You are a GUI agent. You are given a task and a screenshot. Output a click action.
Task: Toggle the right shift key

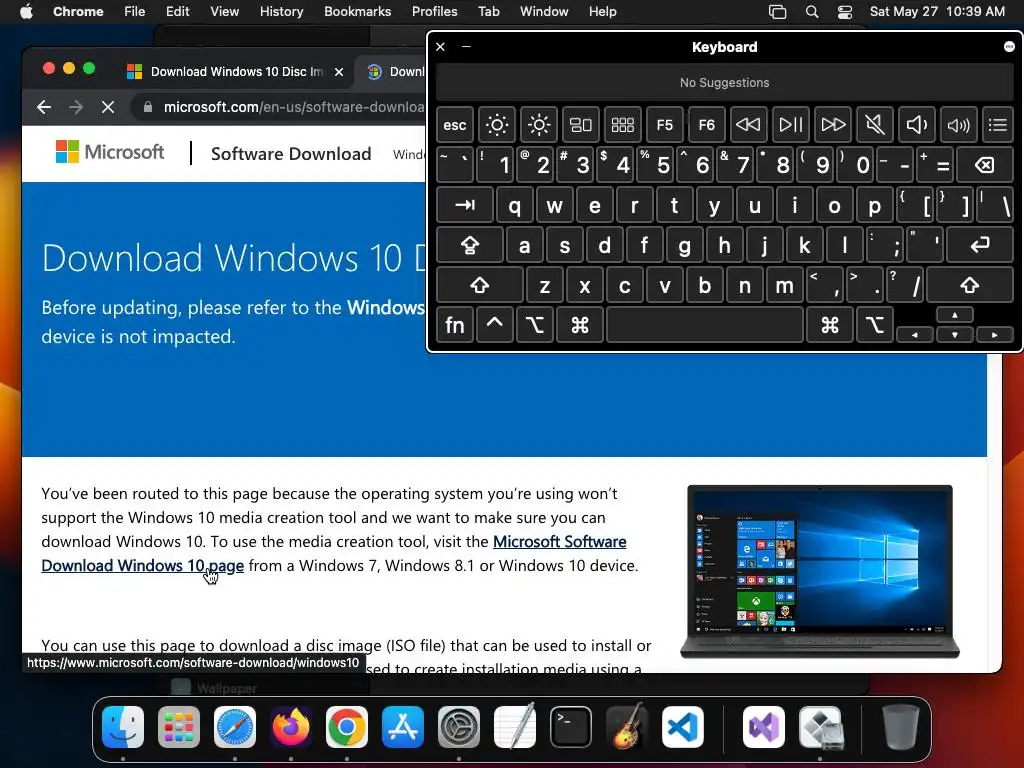(x=970, y=285)
